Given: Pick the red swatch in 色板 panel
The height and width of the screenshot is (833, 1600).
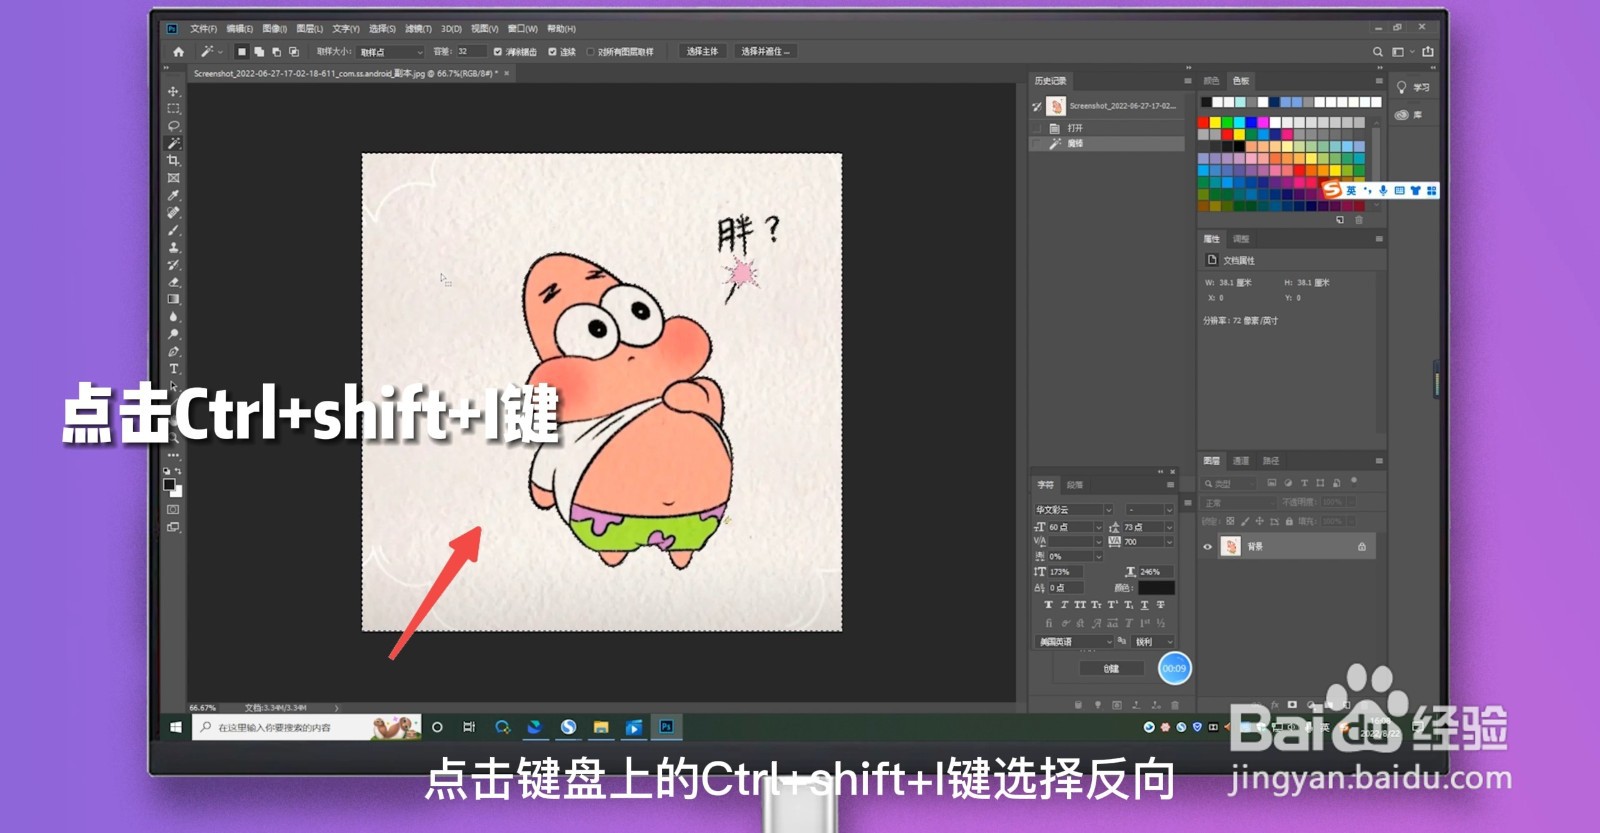Looking at the screenshot, I should pos(1204,122).
